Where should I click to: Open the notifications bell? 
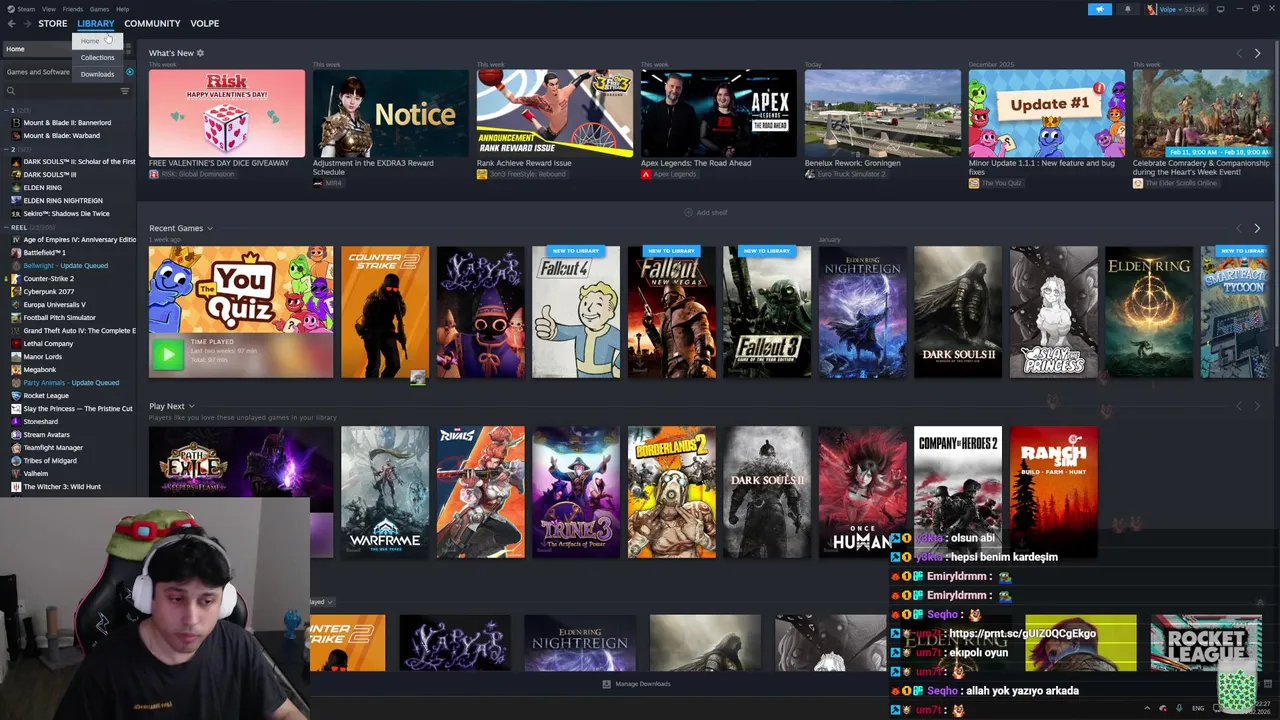pos(1127,9)
